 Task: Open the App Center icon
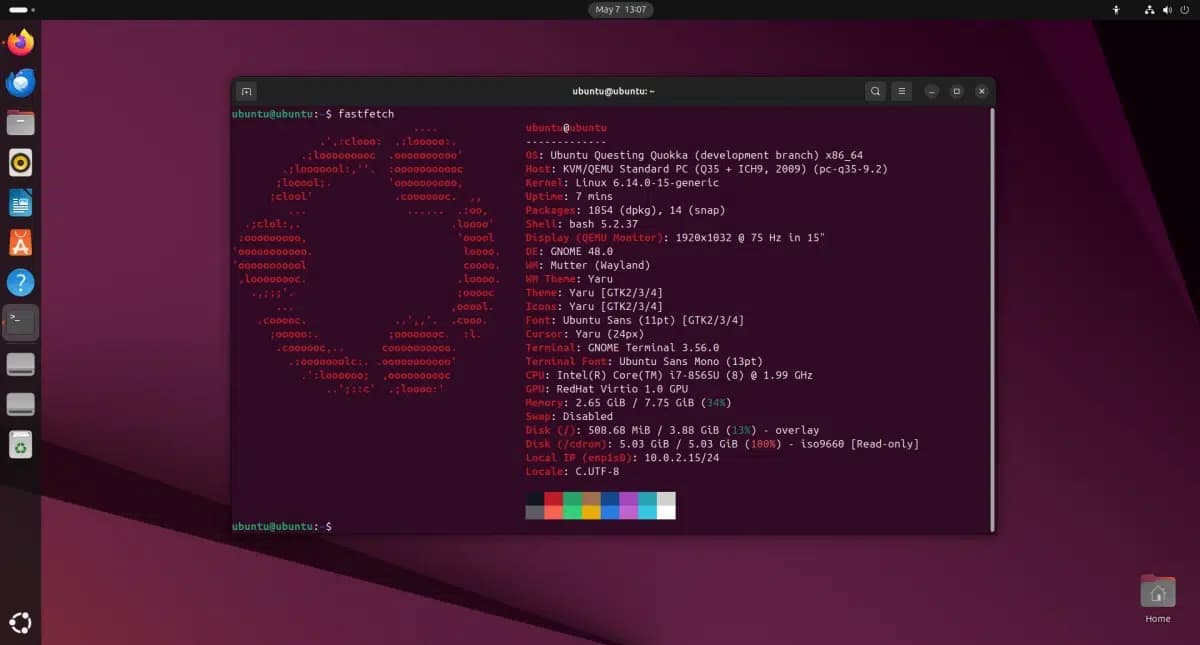(x=20, y=242)
